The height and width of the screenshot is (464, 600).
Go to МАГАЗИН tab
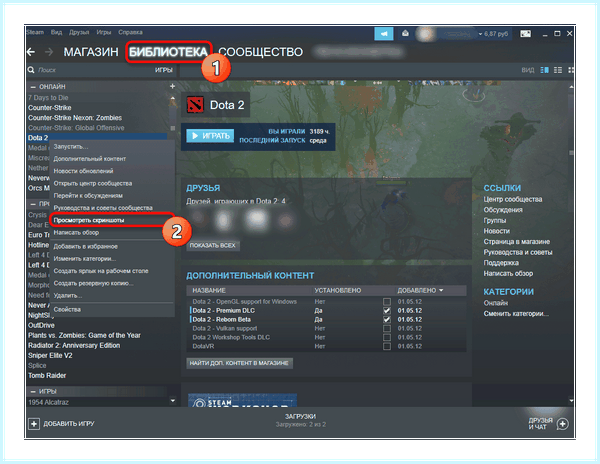point(91,52)
